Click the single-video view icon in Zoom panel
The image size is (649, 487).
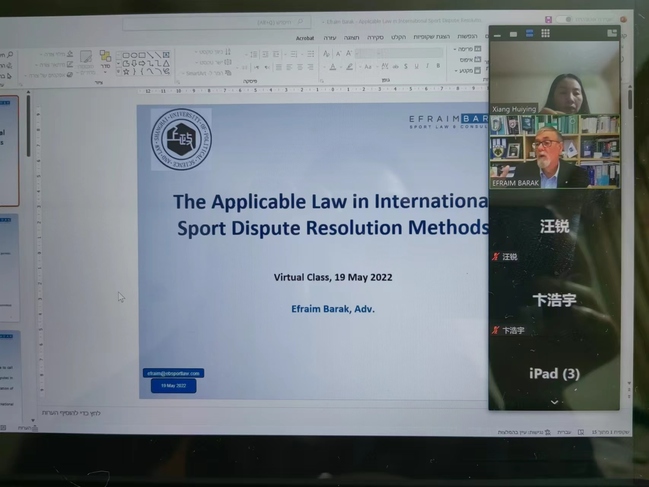pos(514,33)
